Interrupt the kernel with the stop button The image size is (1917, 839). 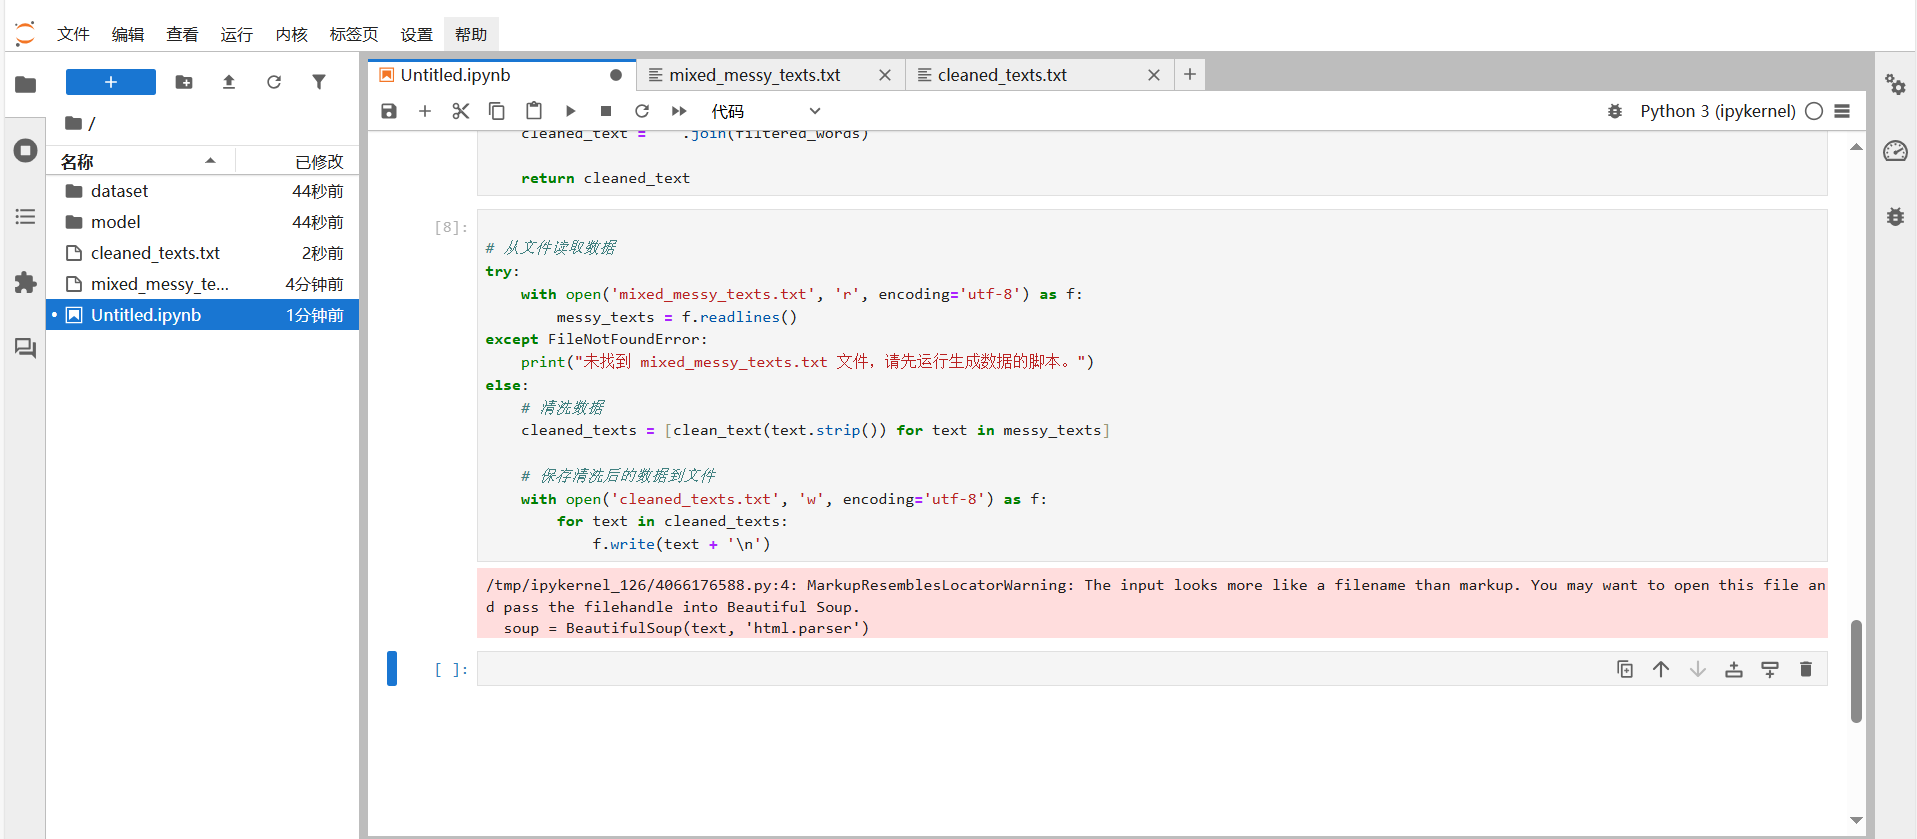point(606,111)
